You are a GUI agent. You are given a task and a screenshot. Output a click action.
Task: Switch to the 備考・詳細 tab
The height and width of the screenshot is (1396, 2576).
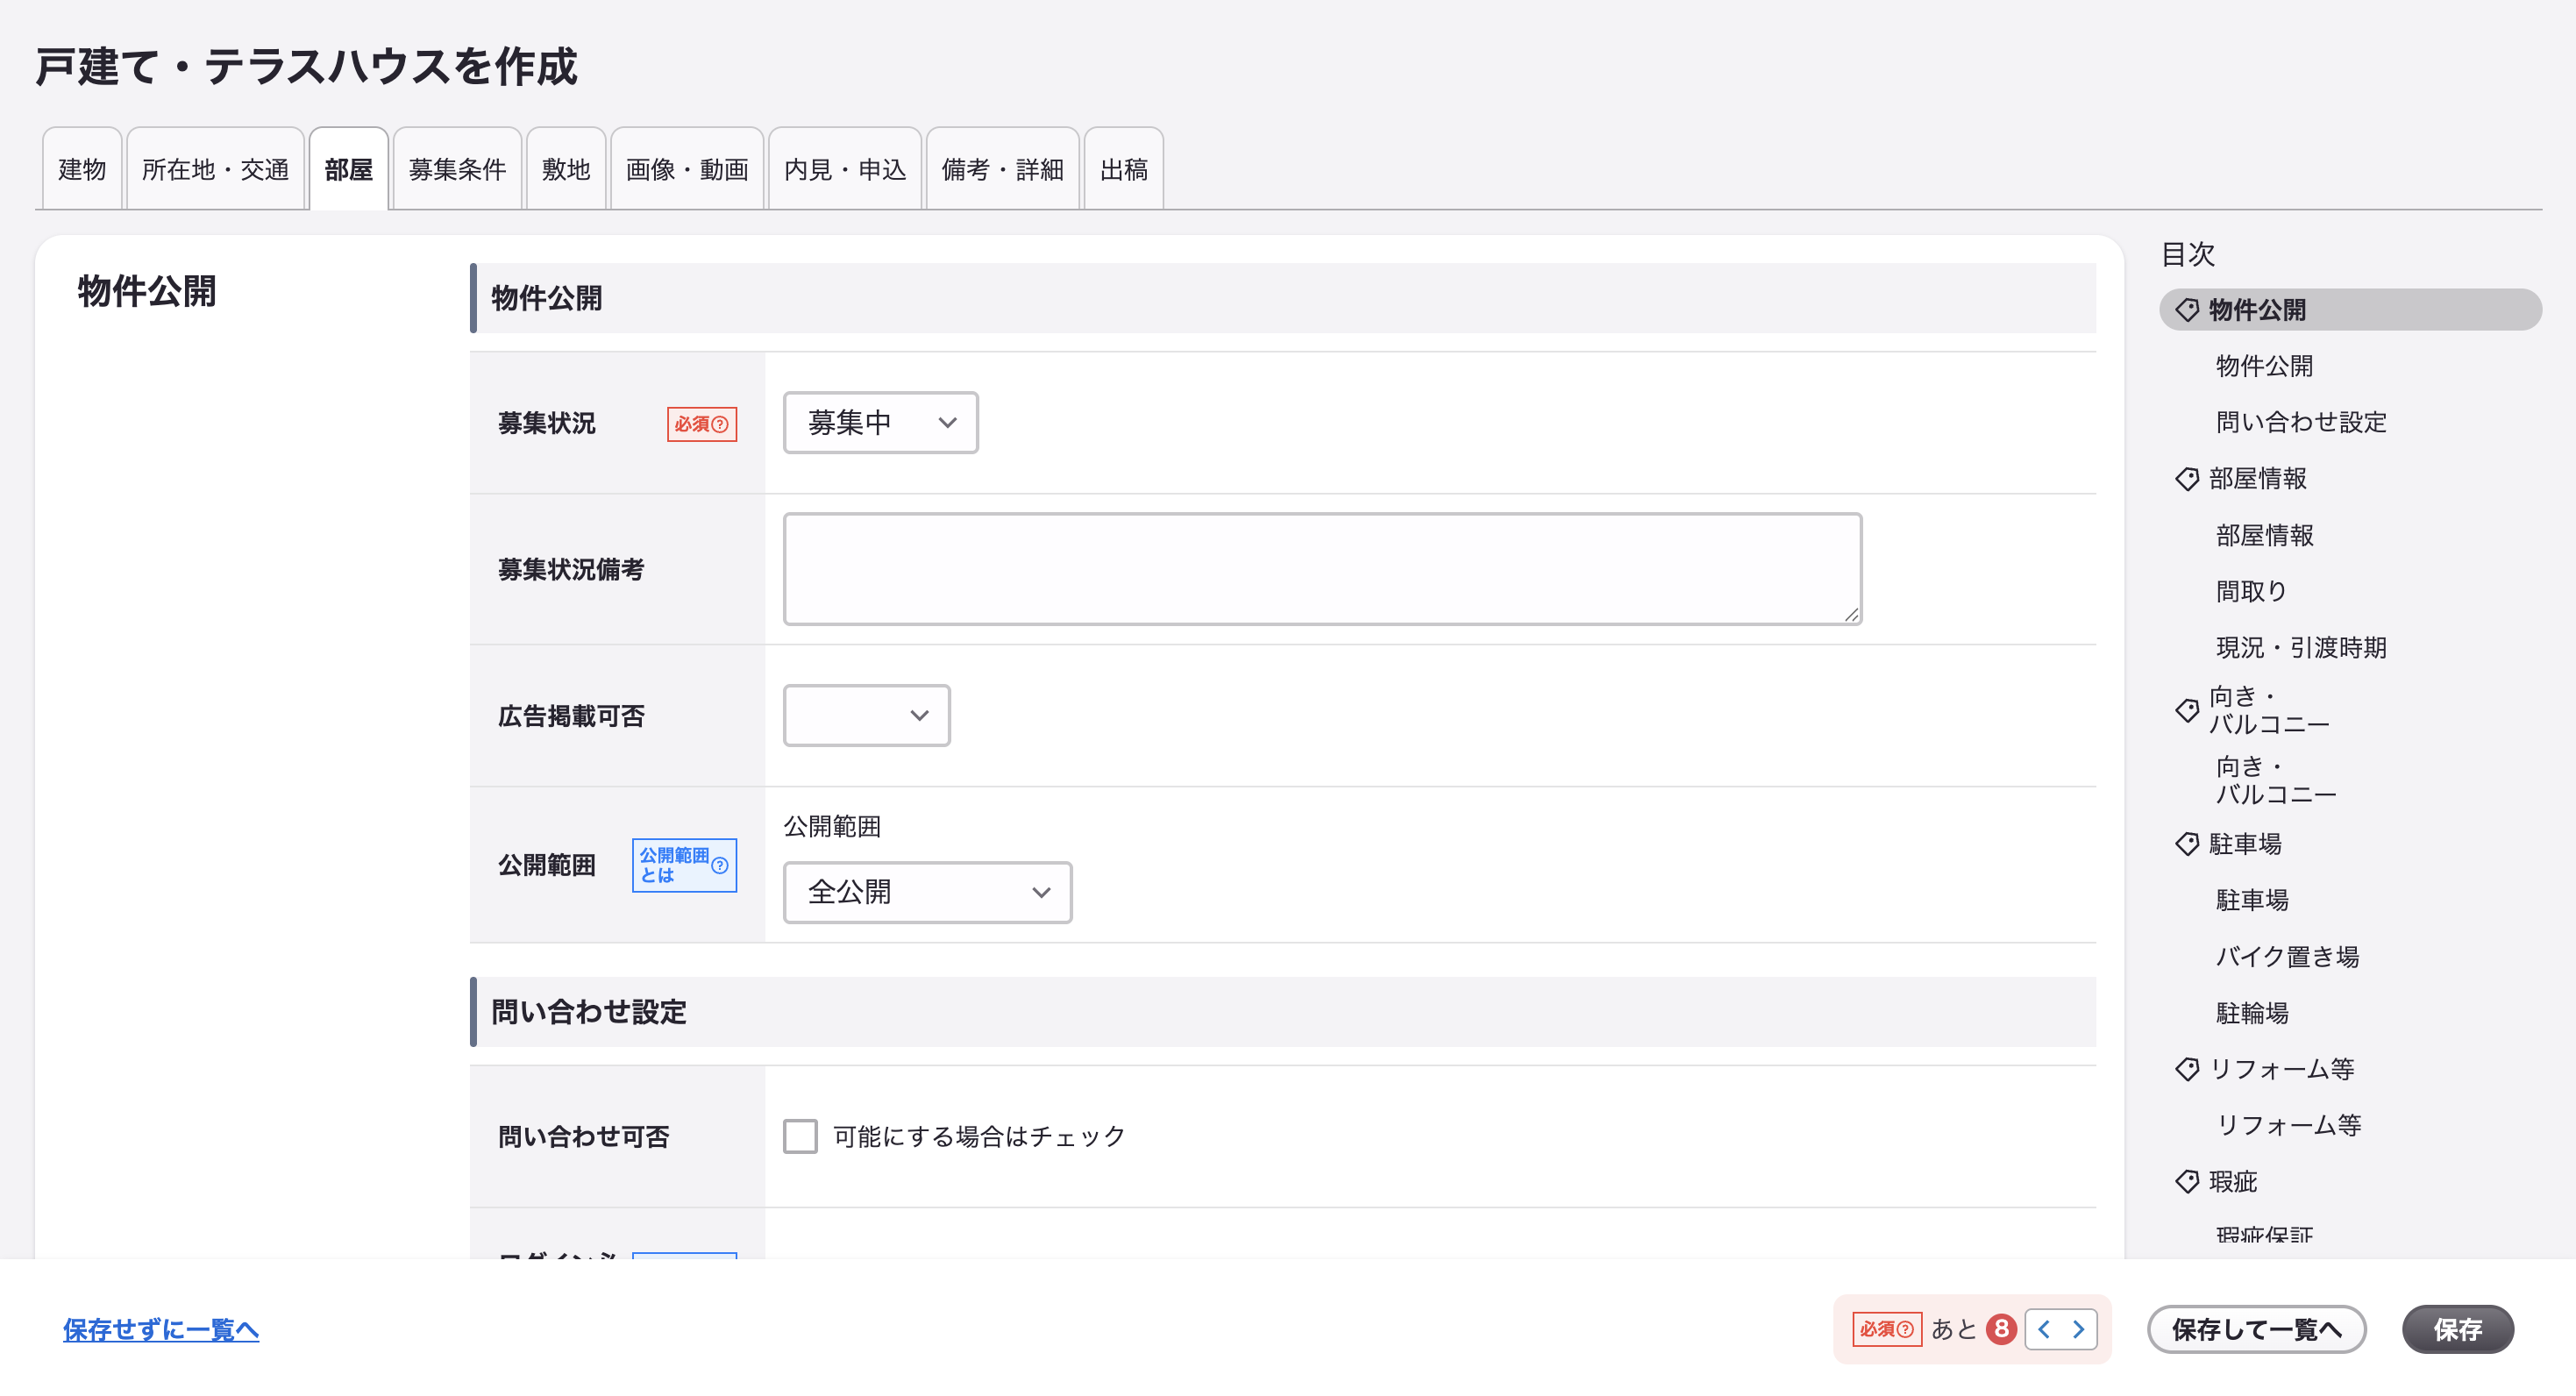[x=1002, y=169]
